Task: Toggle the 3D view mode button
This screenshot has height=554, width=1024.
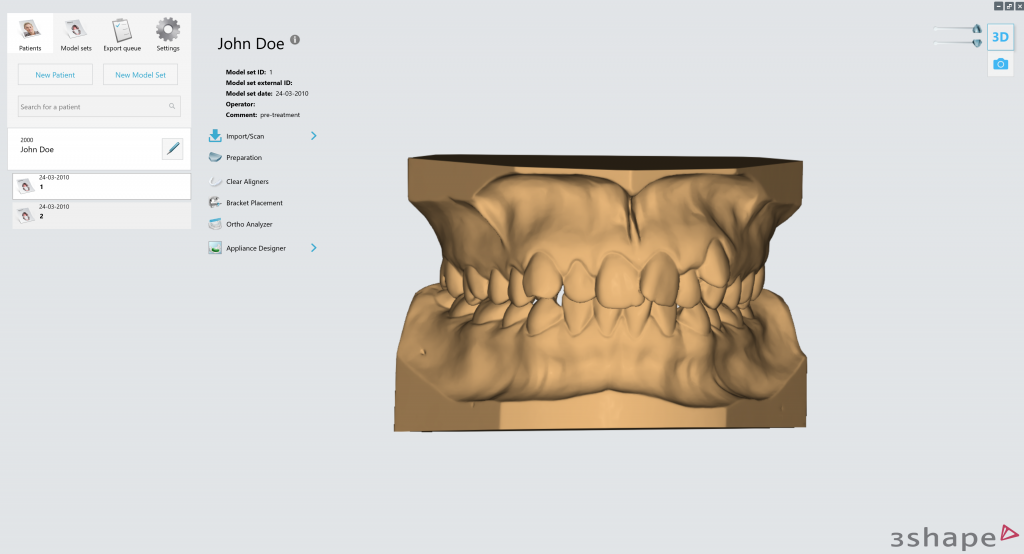Action: [1000, 38]
